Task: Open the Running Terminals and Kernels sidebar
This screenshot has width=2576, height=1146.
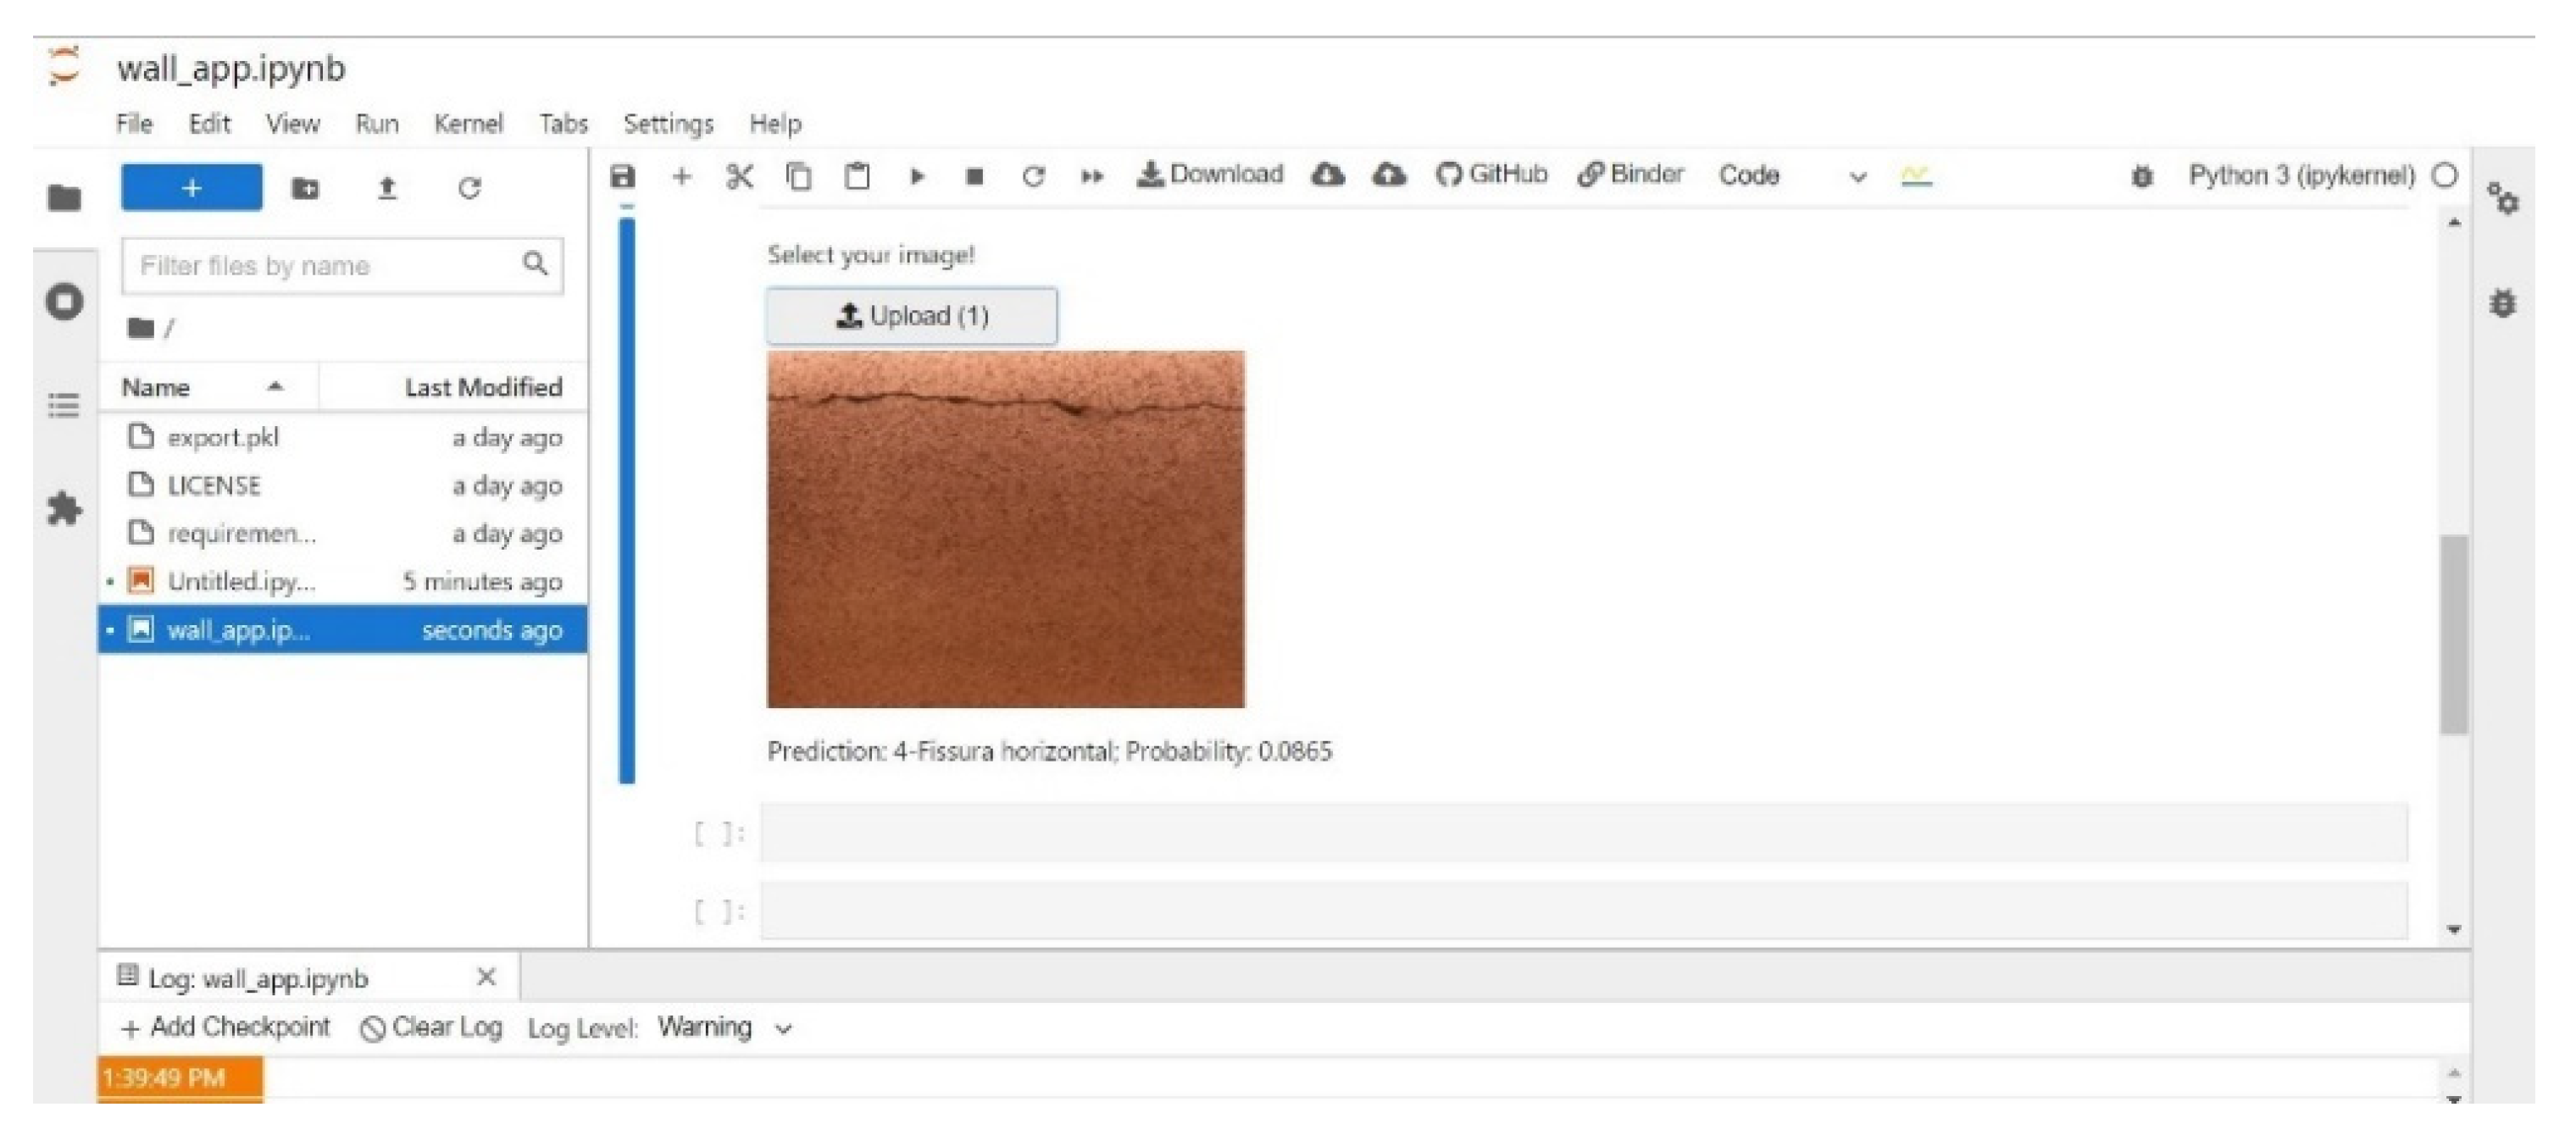Action: coord(64,301)
